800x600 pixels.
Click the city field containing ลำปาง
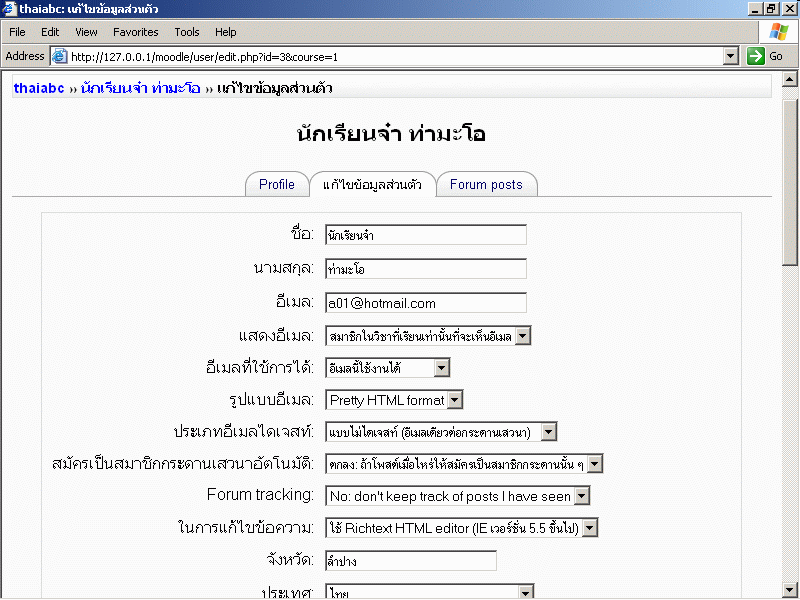(x=411, y=561)
